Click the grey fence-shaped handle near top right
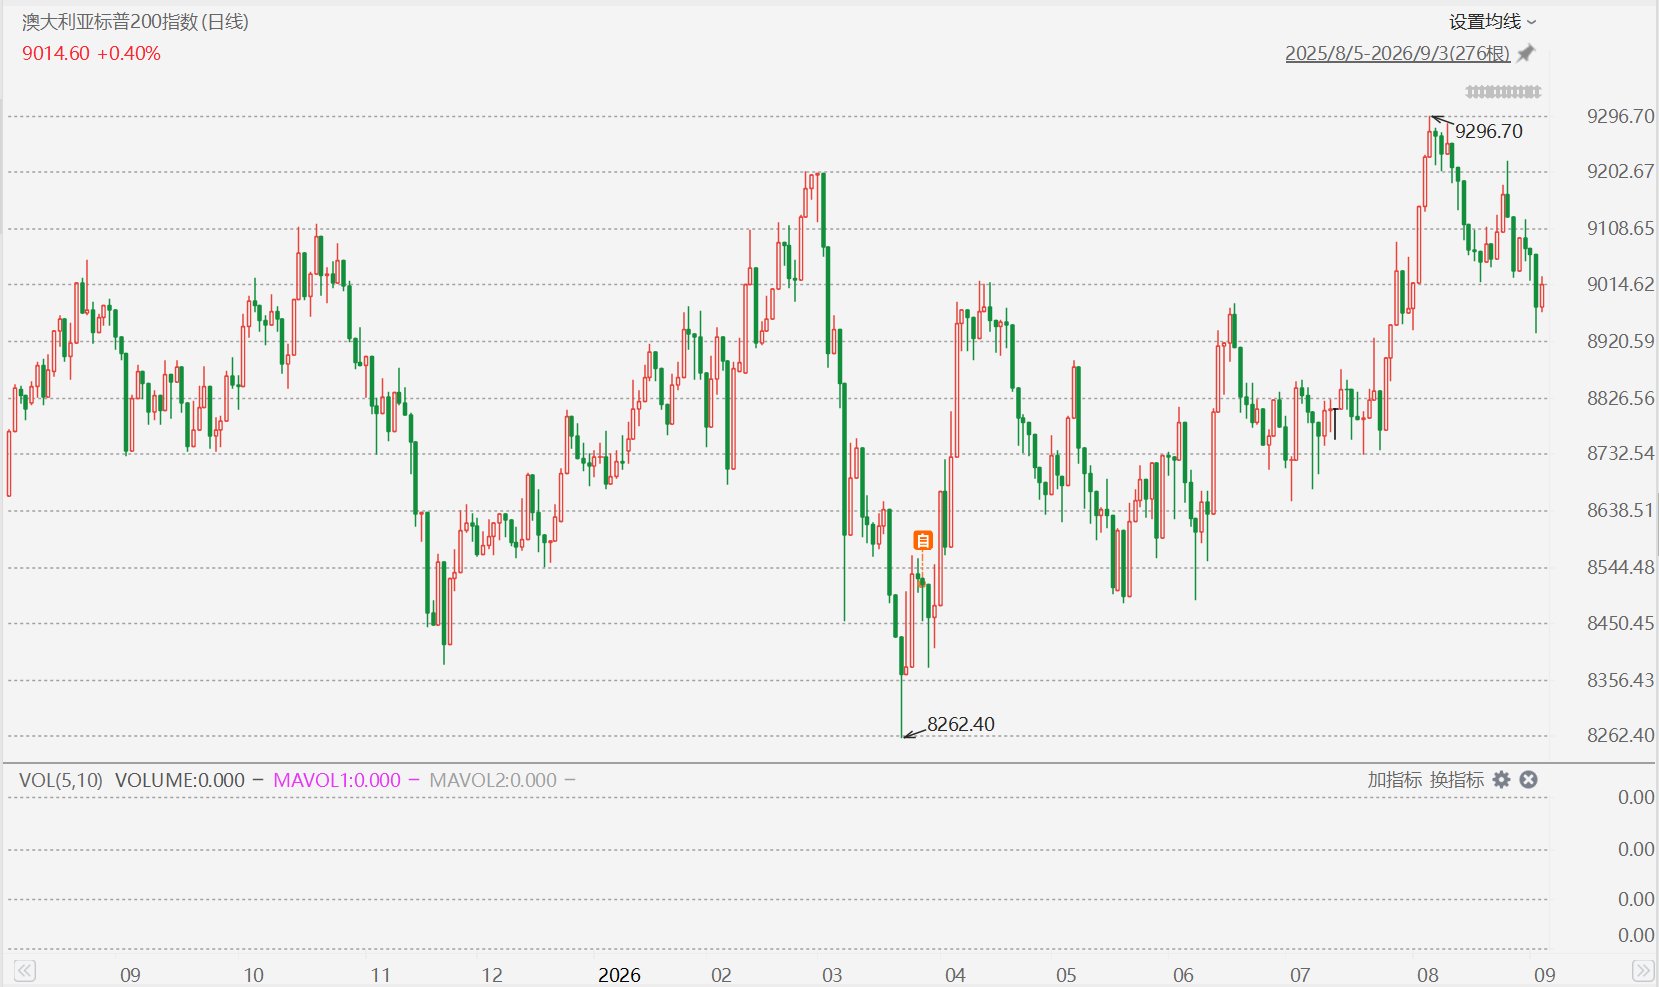Screen dimensions: 1659x987 (x=1503, y=92)
